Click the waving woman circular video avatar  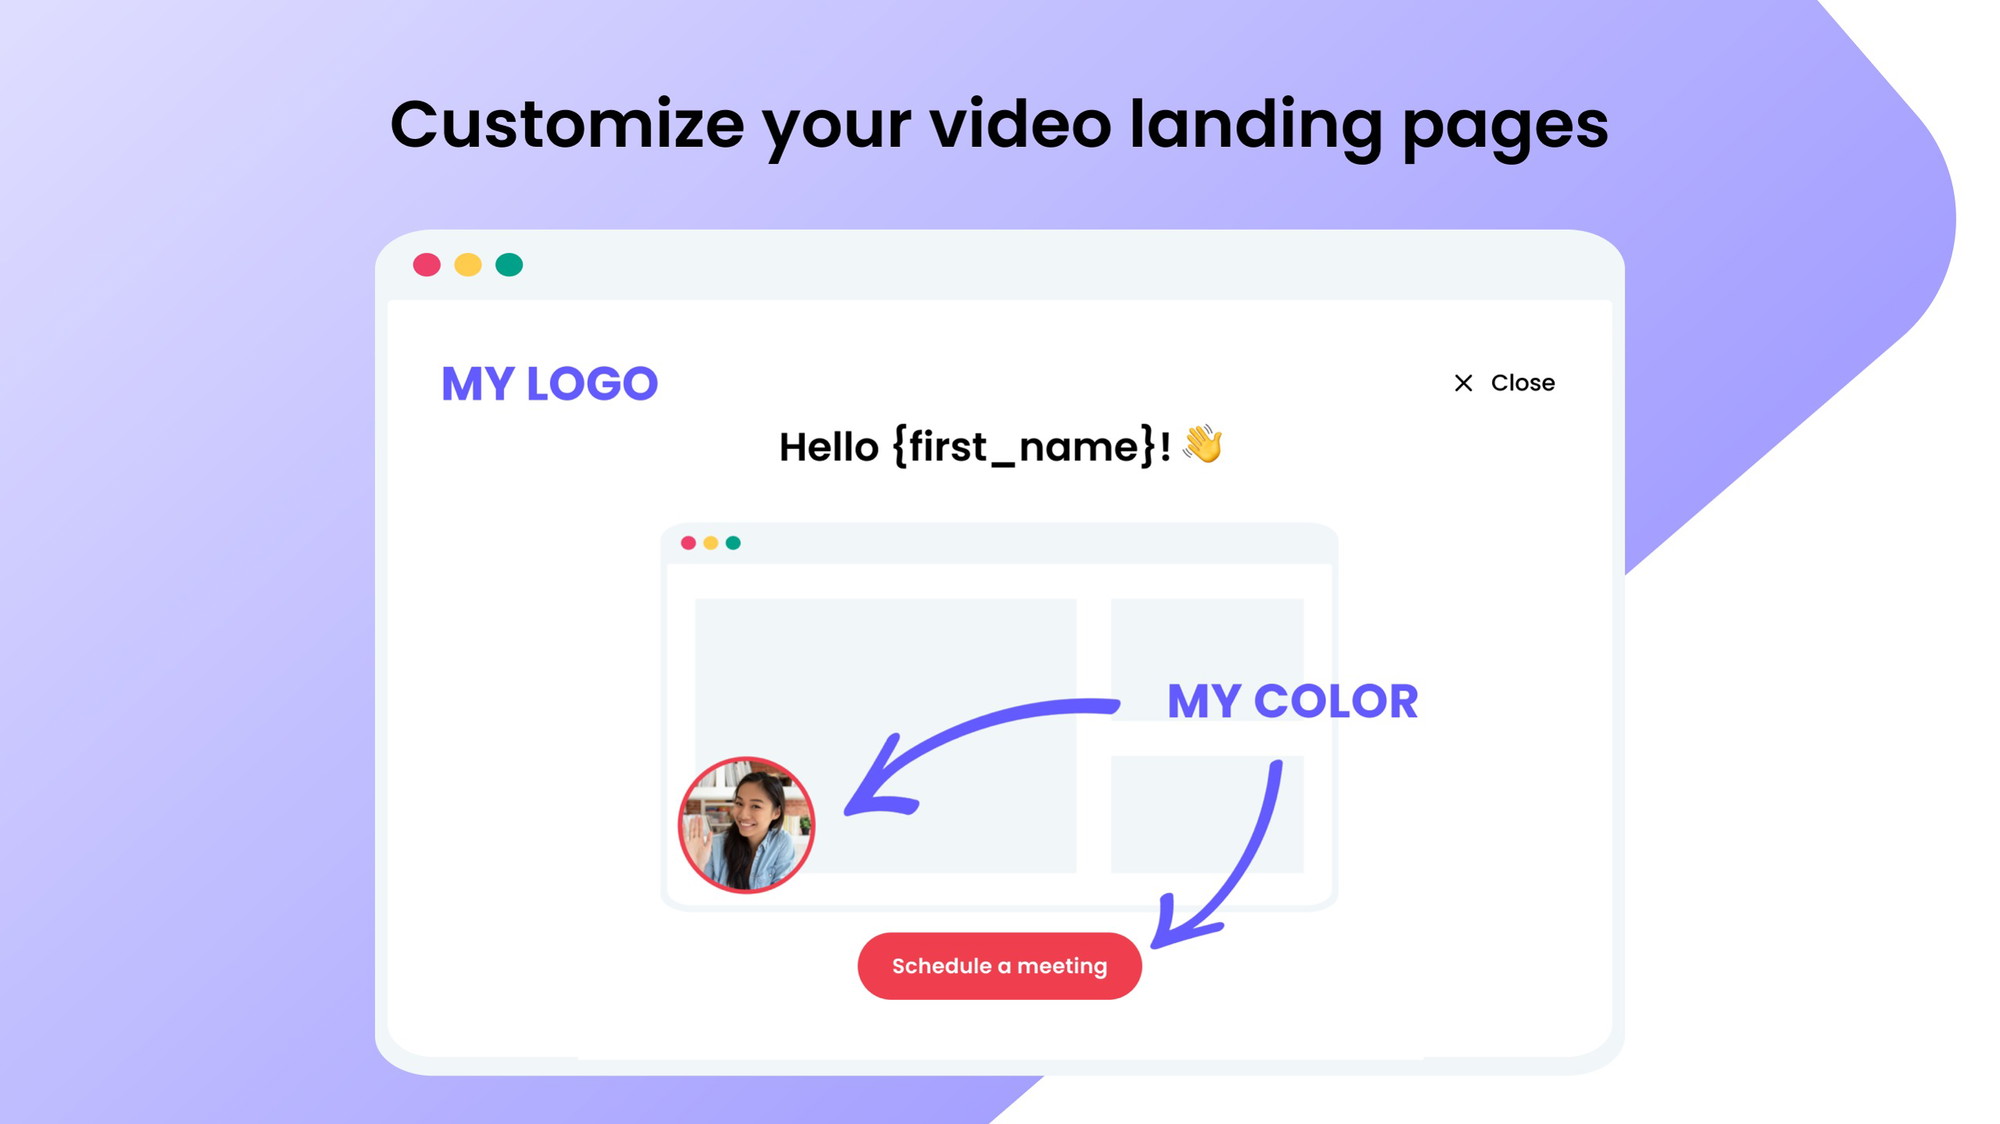tap(746, 825)
